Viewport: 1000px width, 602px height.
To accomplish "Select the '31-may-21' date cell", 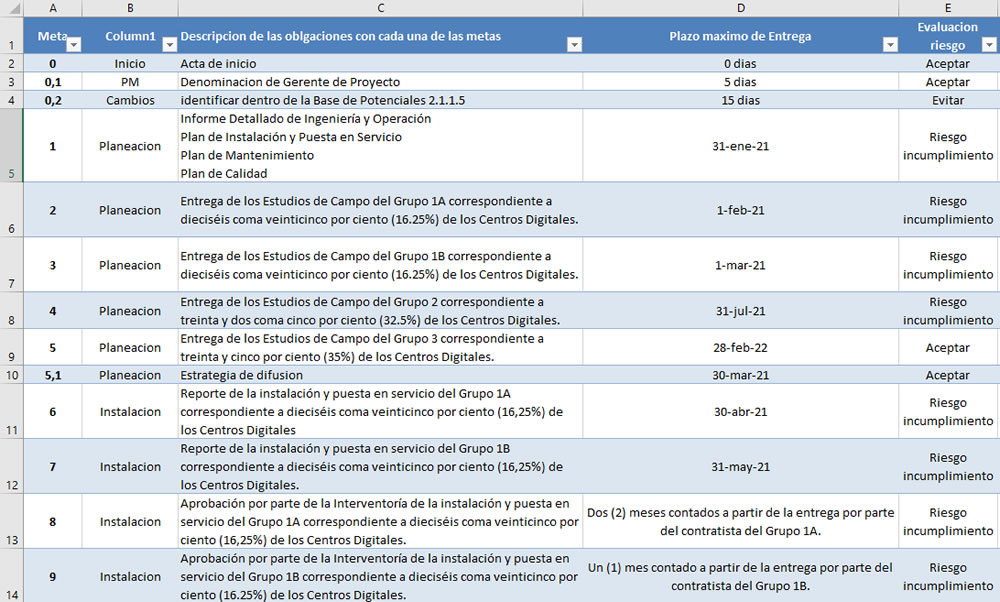I will tap(740, 466).
